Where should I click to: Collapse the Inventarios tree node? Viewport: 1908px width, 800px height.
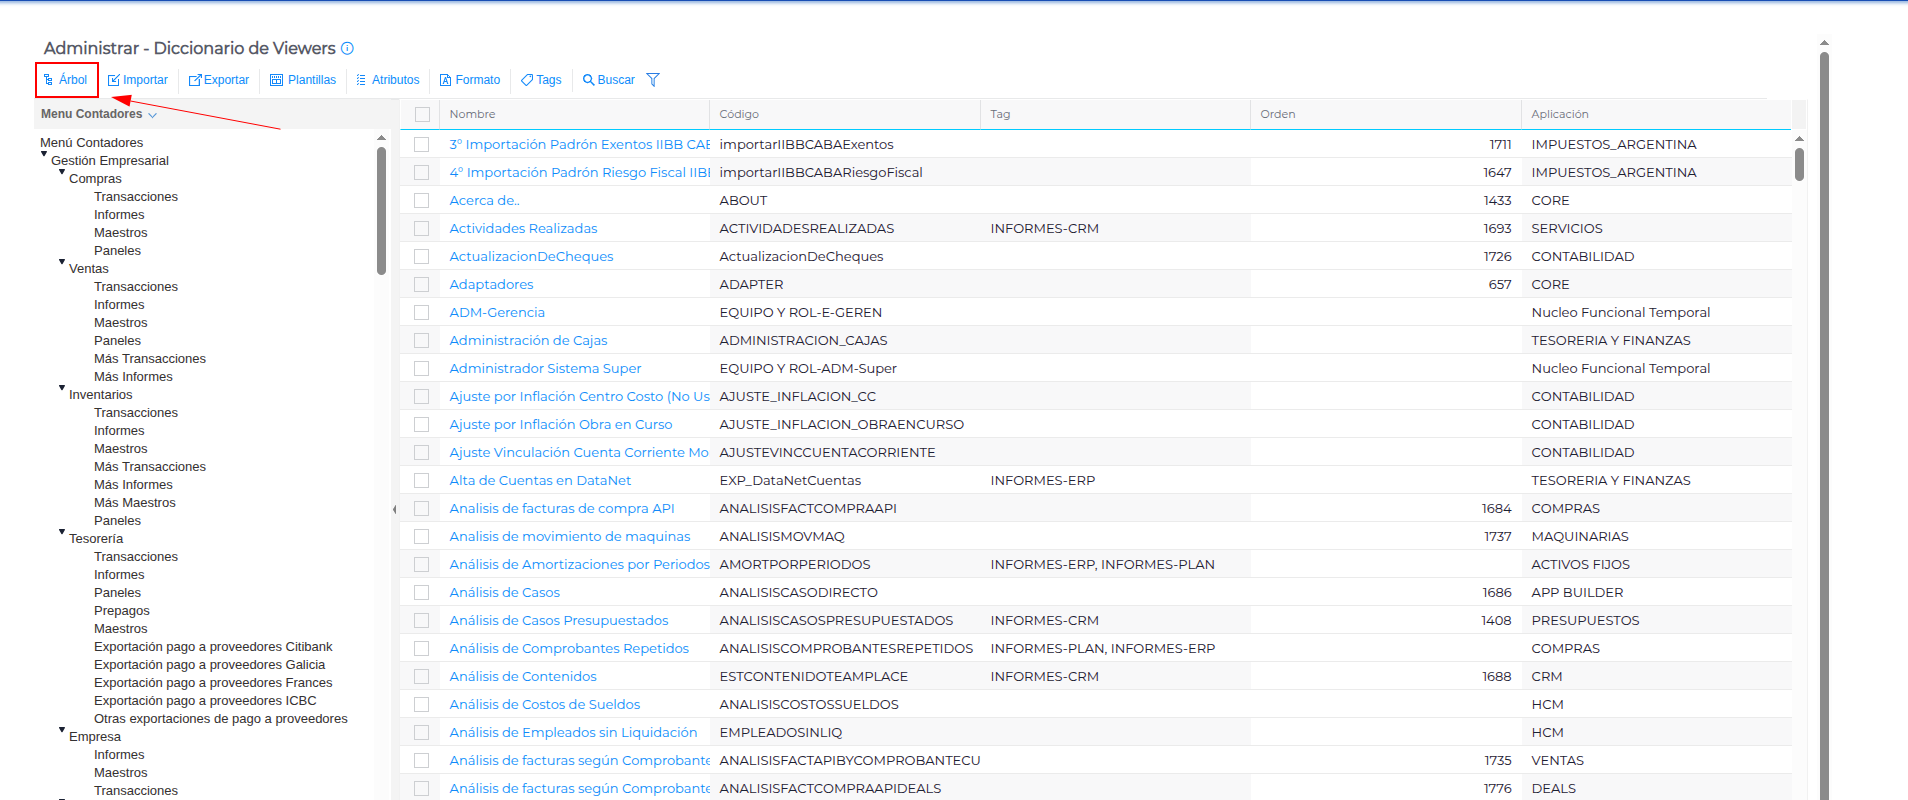[x=62, y=388]
